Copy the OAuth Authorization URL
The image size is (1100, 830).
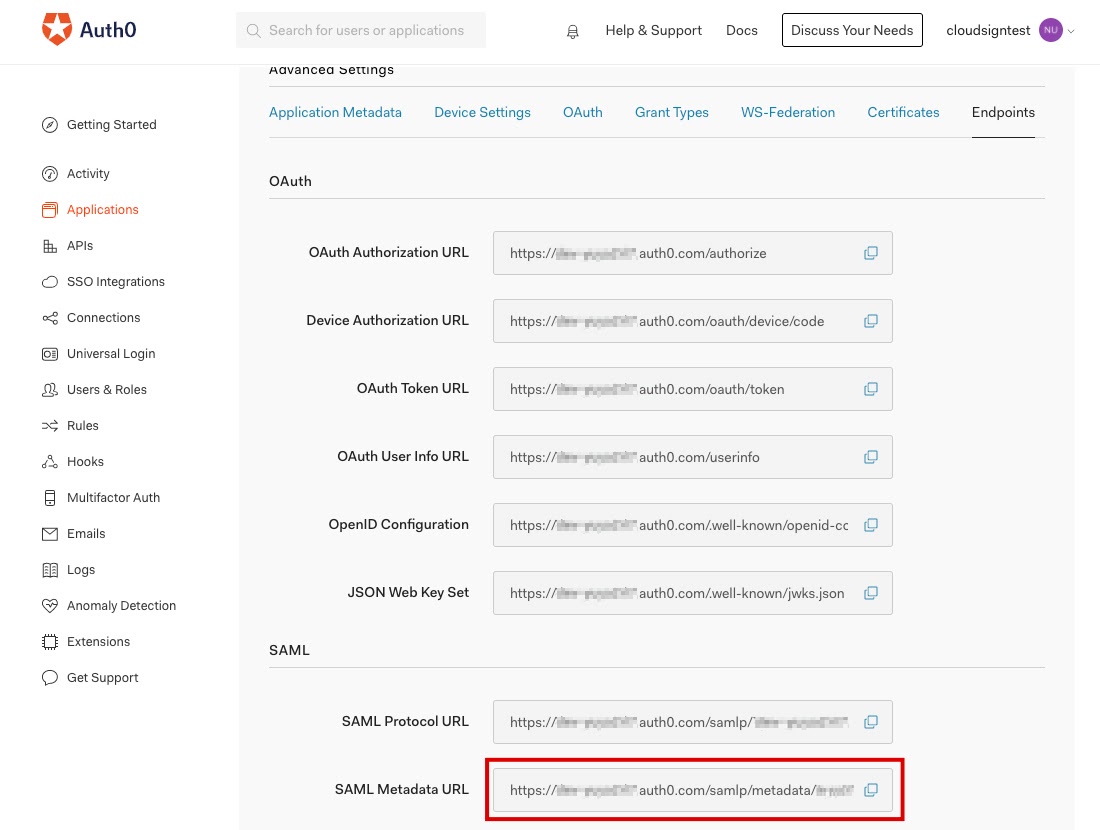click(871, 253)
